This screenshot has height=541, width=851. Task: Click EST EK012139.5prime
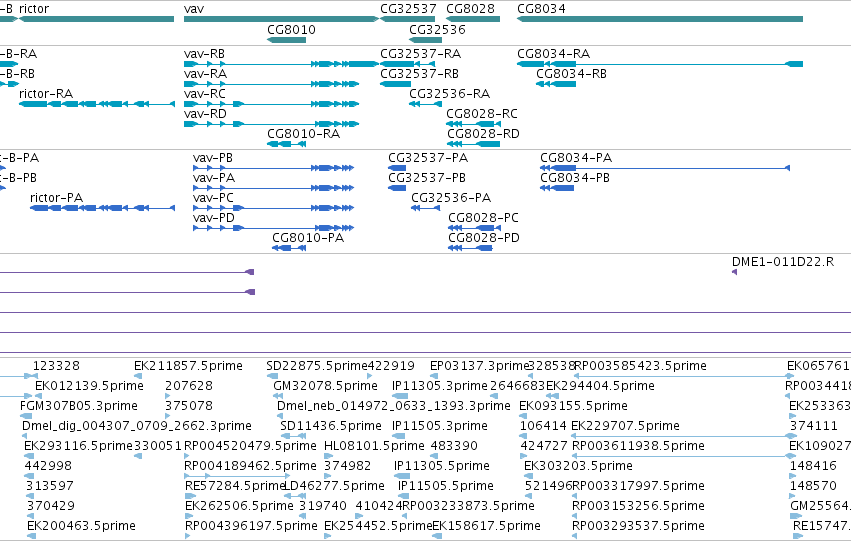click(x=39, y=396)
